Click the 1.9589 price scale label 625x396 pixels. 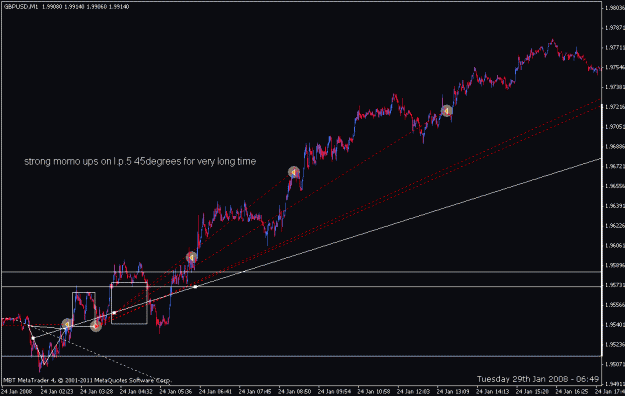tap(615, 265)
